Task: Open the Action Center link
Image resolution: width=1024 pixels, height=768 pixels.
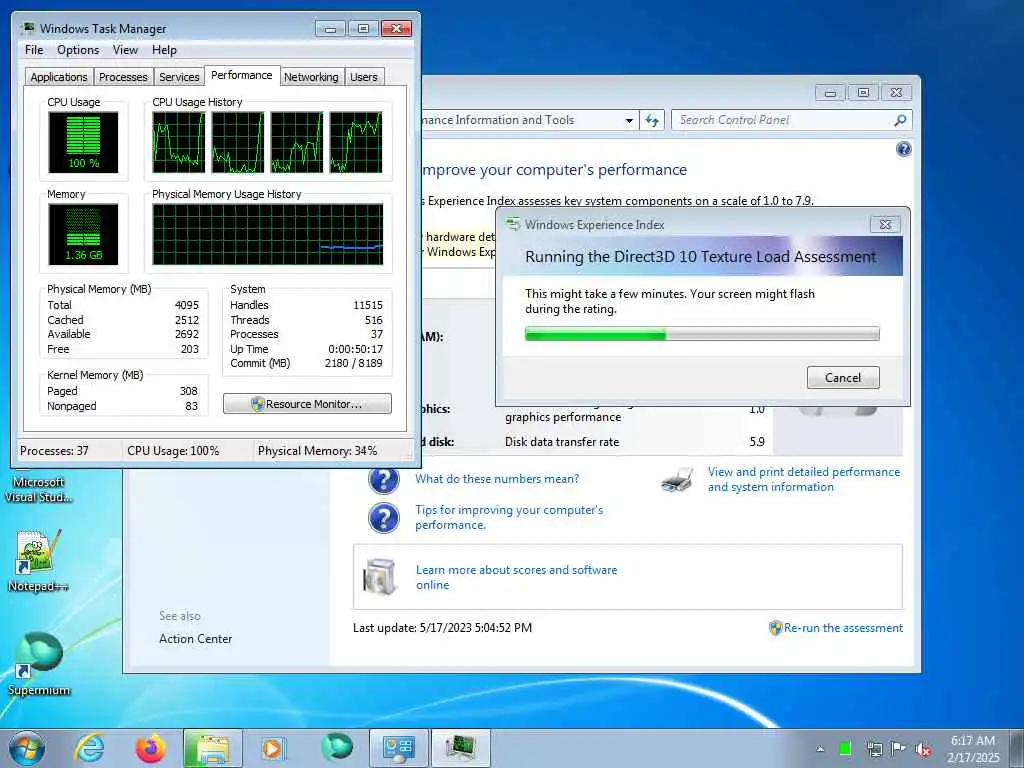Action: (x=195, y=639)
